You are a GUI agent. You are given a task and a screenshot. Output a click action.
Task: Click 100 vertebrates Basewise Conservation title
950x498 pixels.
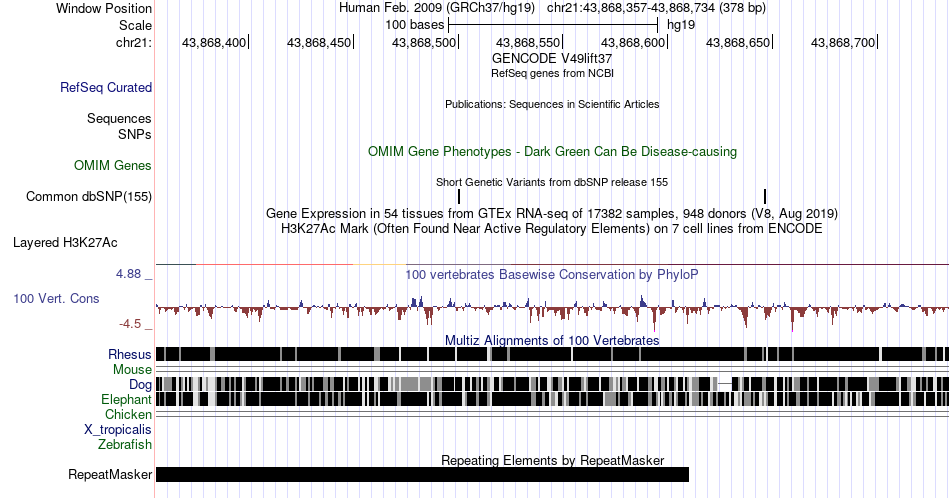[x=552, y=274]
